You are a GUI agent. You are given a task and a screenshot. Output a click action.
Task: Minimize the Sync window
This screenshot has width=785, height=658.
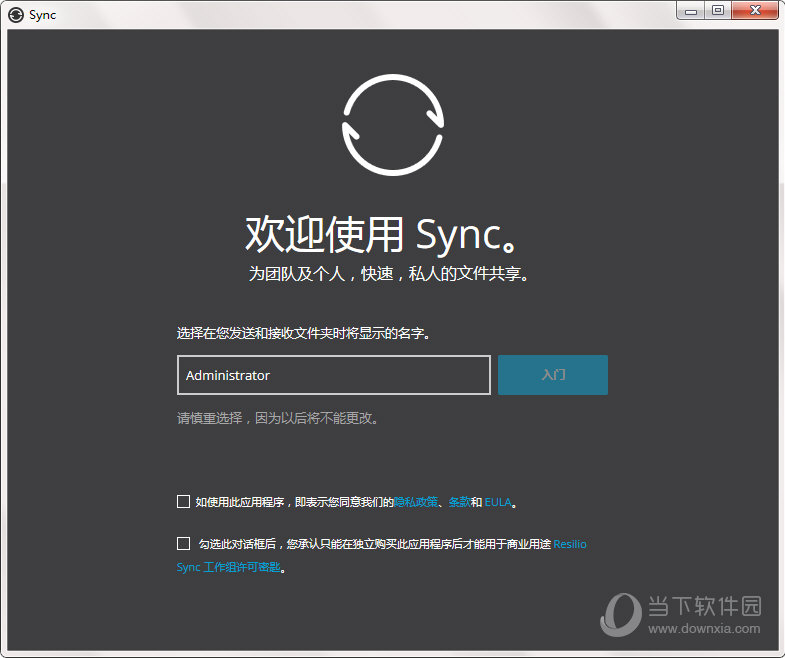[x=691, y=11]
